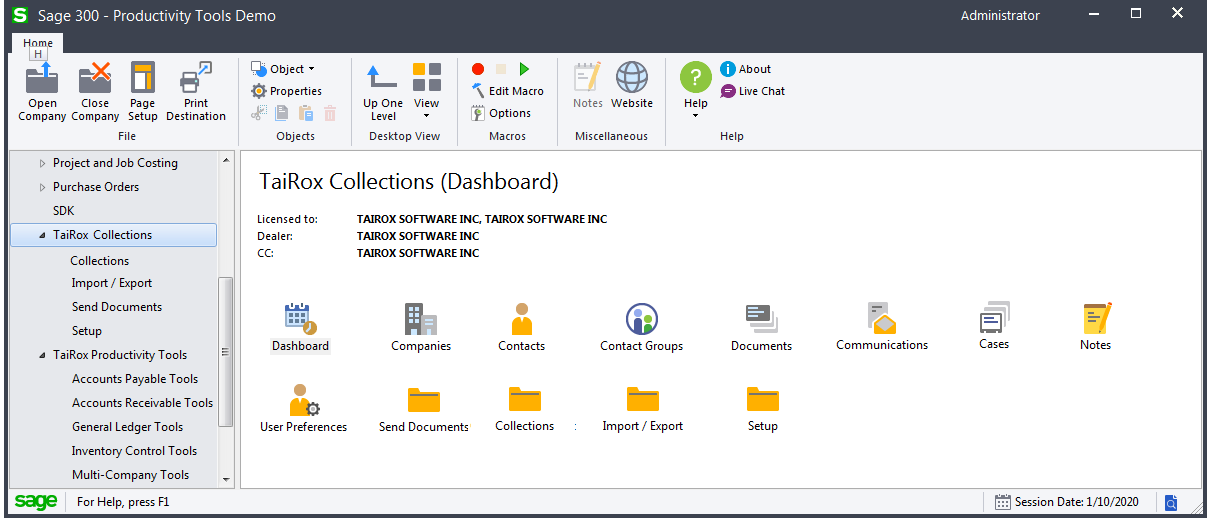Viewport: 1211px width, 522px height.
Task: Open the Help dropdown arrow
Action: [x=696, y=115]
